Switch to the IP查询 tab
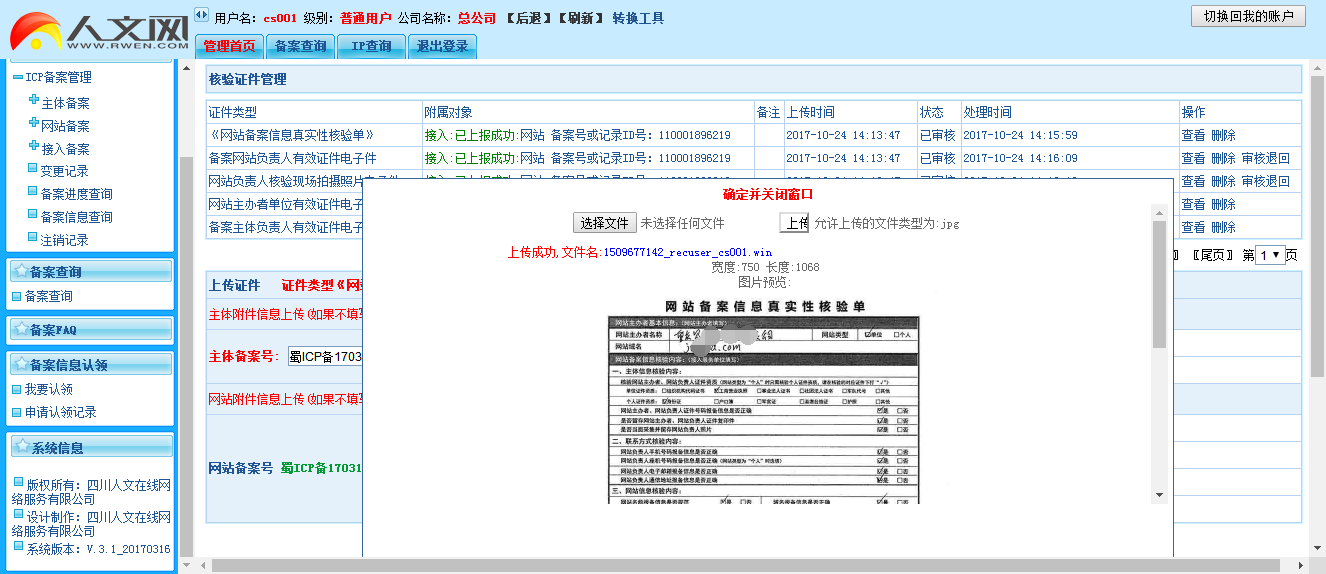Image resolution: width=1326 pixels, height=574 pixels. pyautogui.click(x=371, y=46)
